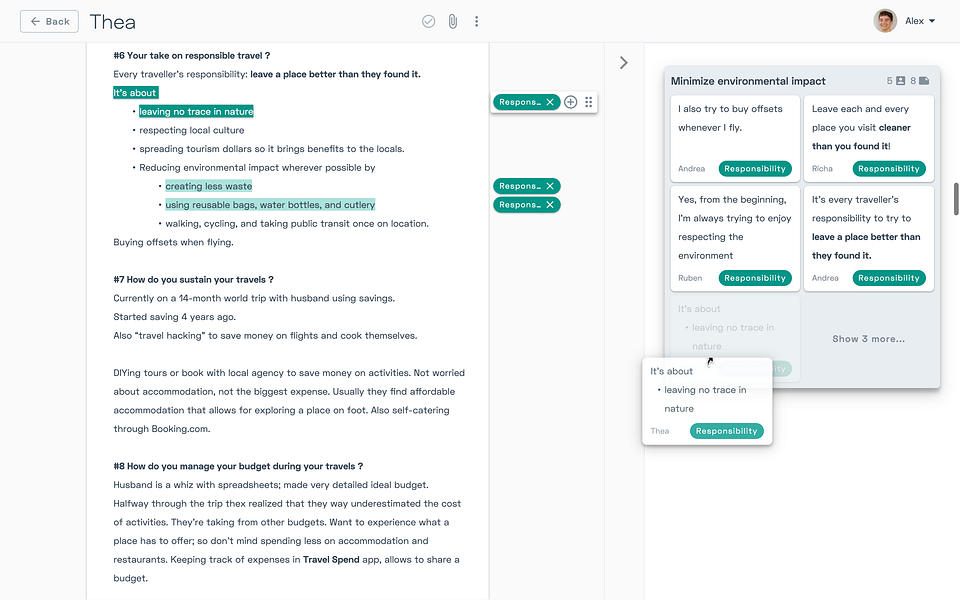The height and width of the screenshot is (600, 960).
Task: Open Alex account dropdown
Action: tap(920, 21)
